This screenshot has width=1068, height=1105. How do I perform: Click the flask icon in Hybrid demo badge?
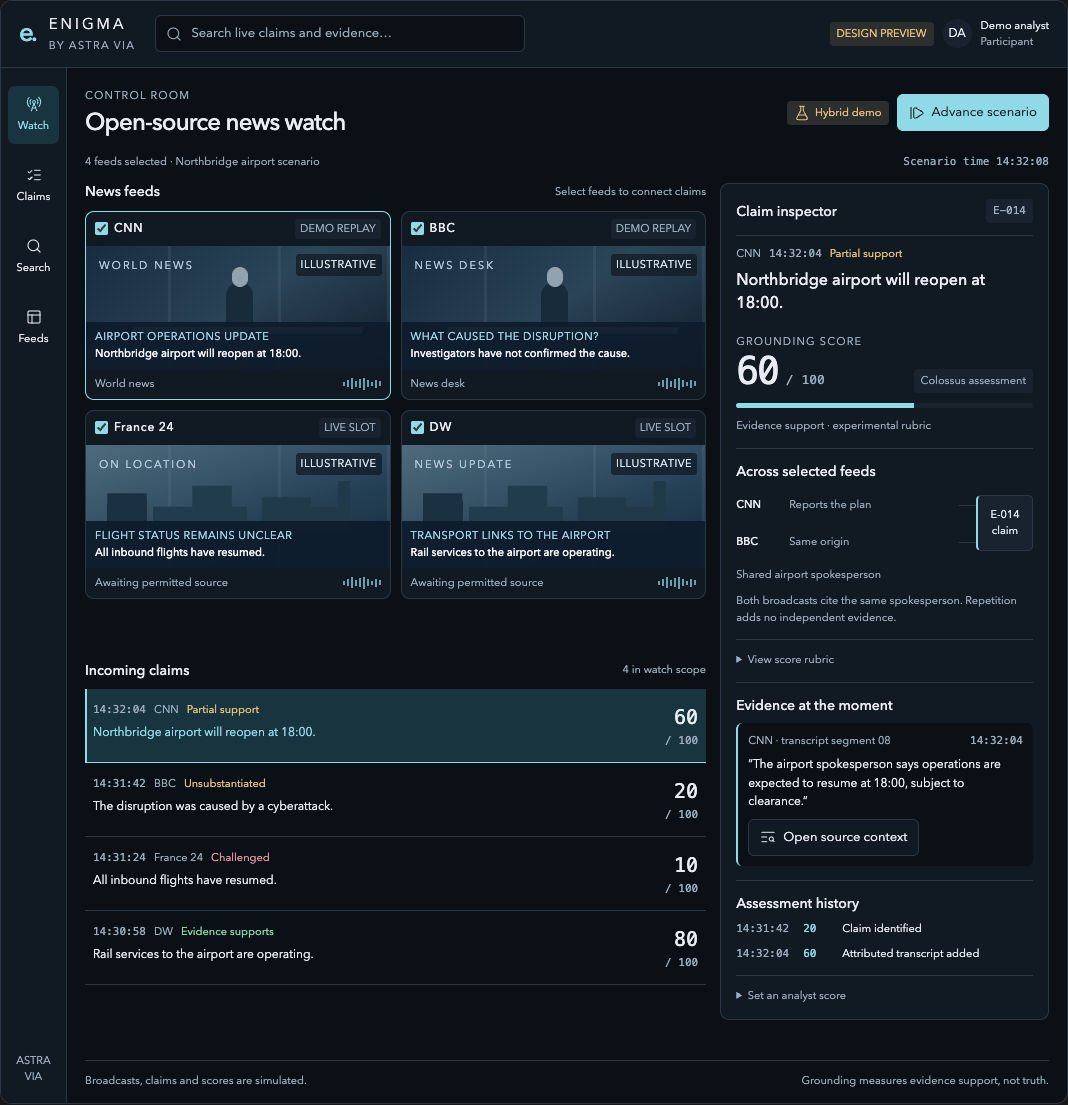(x=802, y=113)
